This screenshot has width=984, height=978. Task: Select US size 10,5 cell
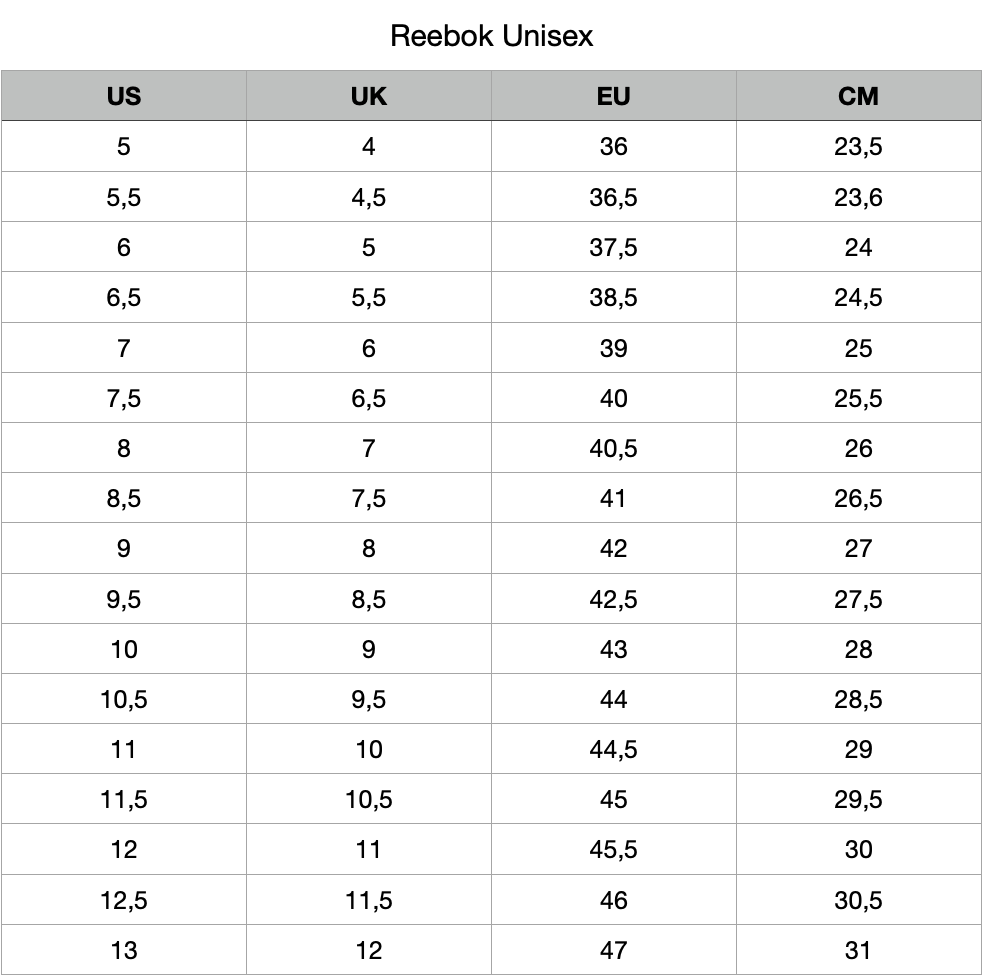click(x=124, y=699)
